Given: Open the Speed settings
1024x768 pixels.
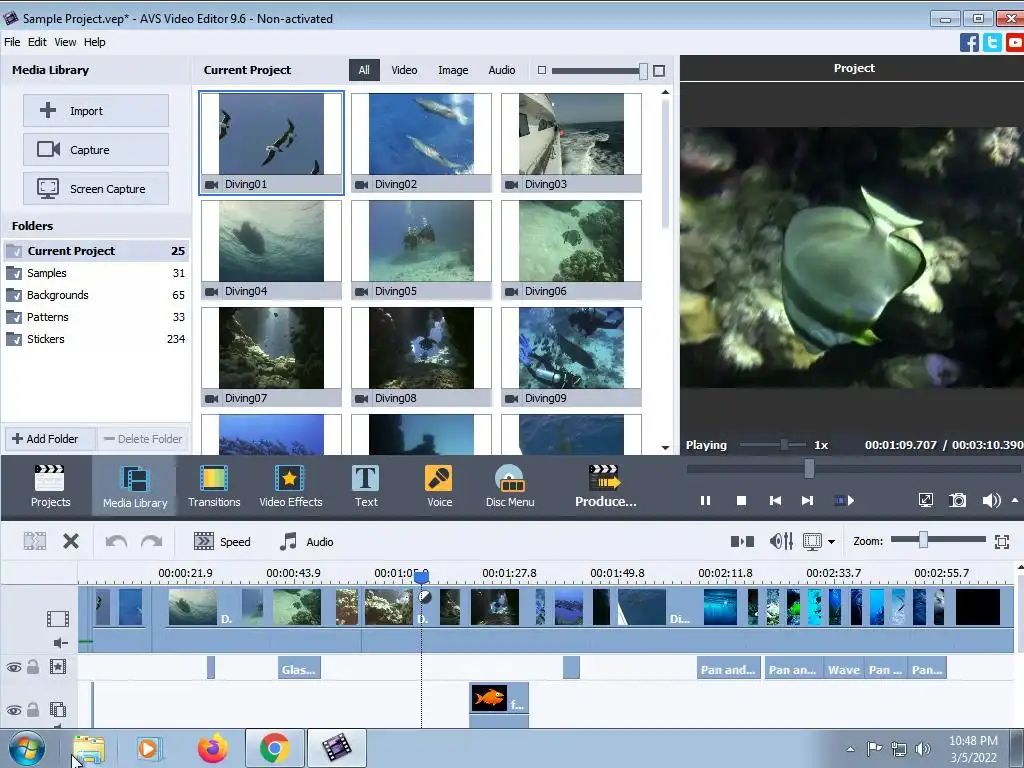Looking at the screenshot, I should (x=222, y=541).
